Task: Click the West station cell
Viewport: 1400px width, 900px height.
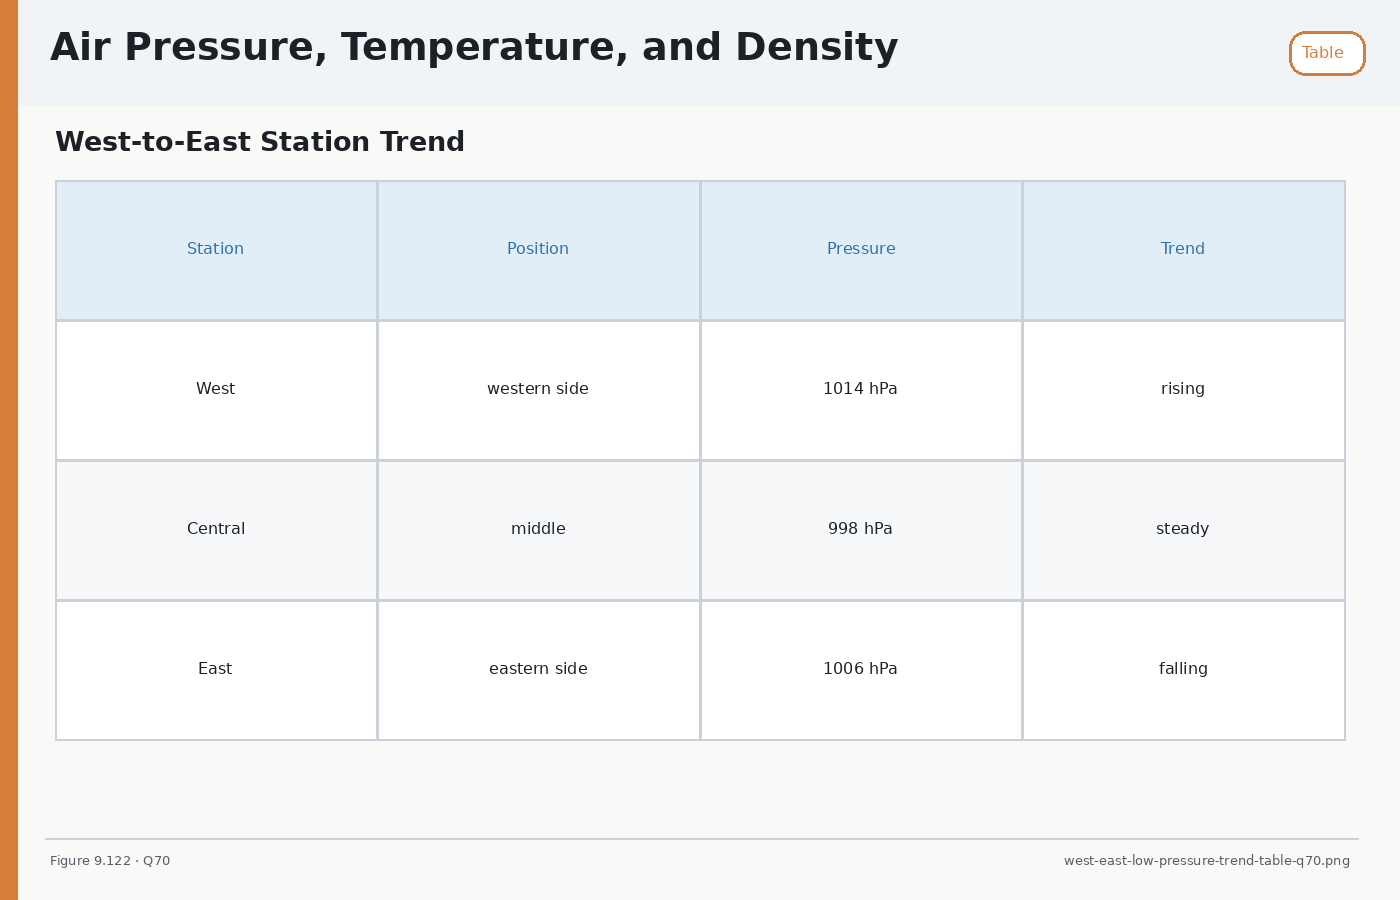Action: click(x=216, y=390)
